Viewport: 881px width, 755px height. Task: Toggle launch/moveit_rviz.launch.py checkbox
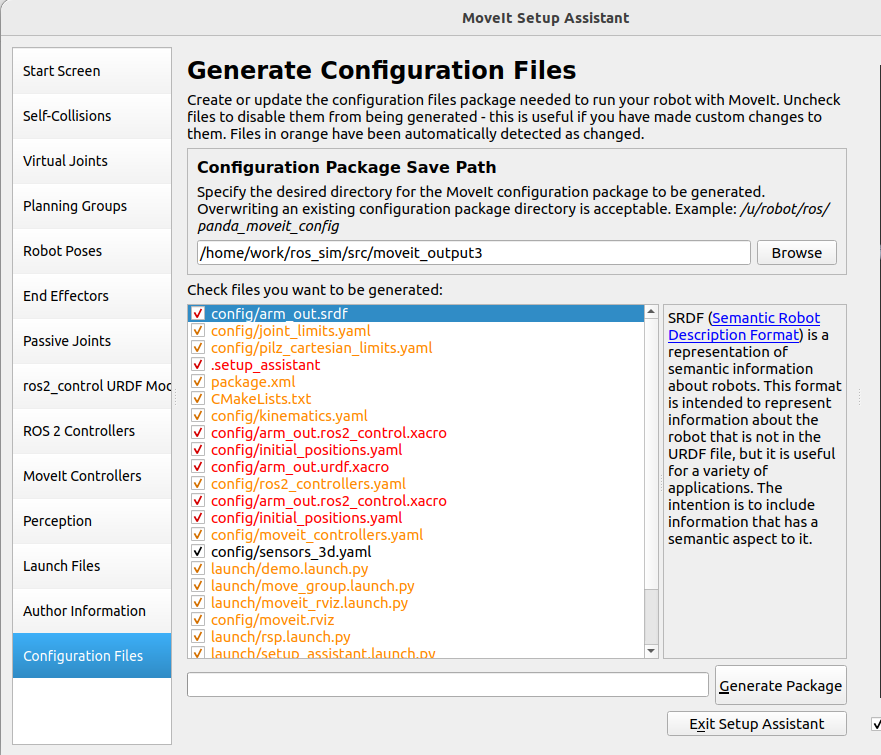tap(198, 602)
